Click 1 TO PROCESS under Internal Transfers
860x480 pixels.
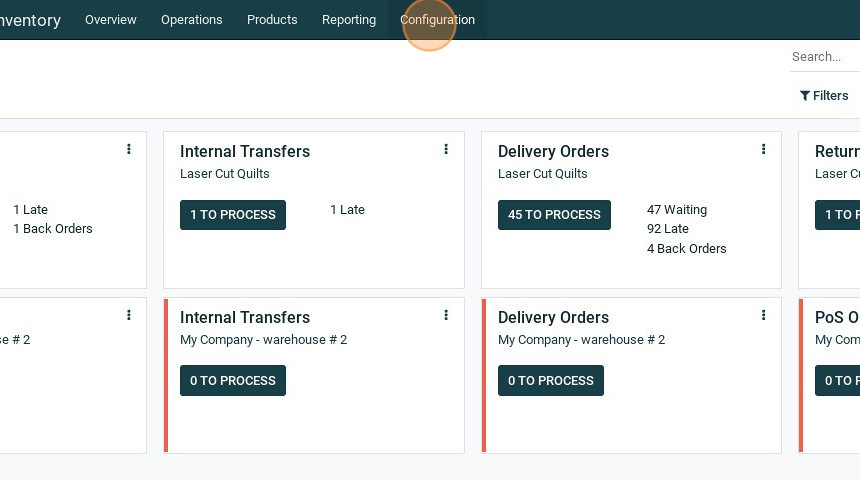click(x=233, y=215)
